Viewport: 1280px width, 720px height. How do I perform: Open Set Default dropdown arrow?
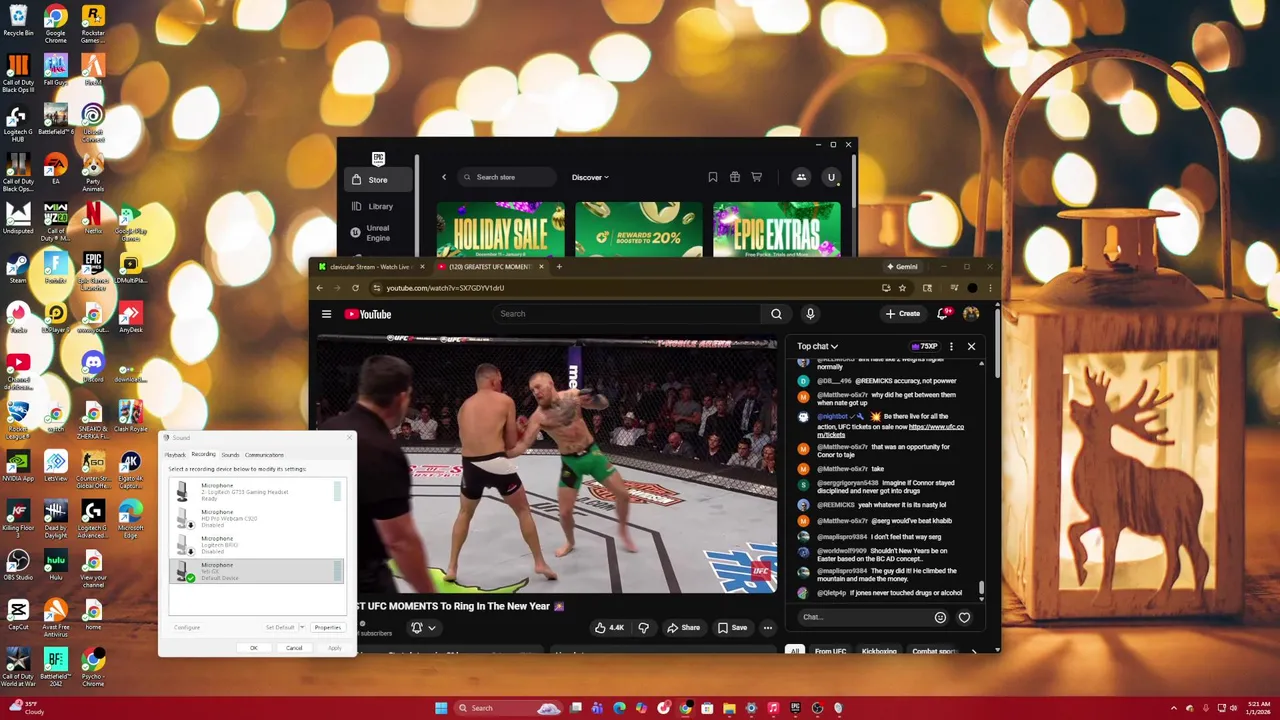click(301, 627)
